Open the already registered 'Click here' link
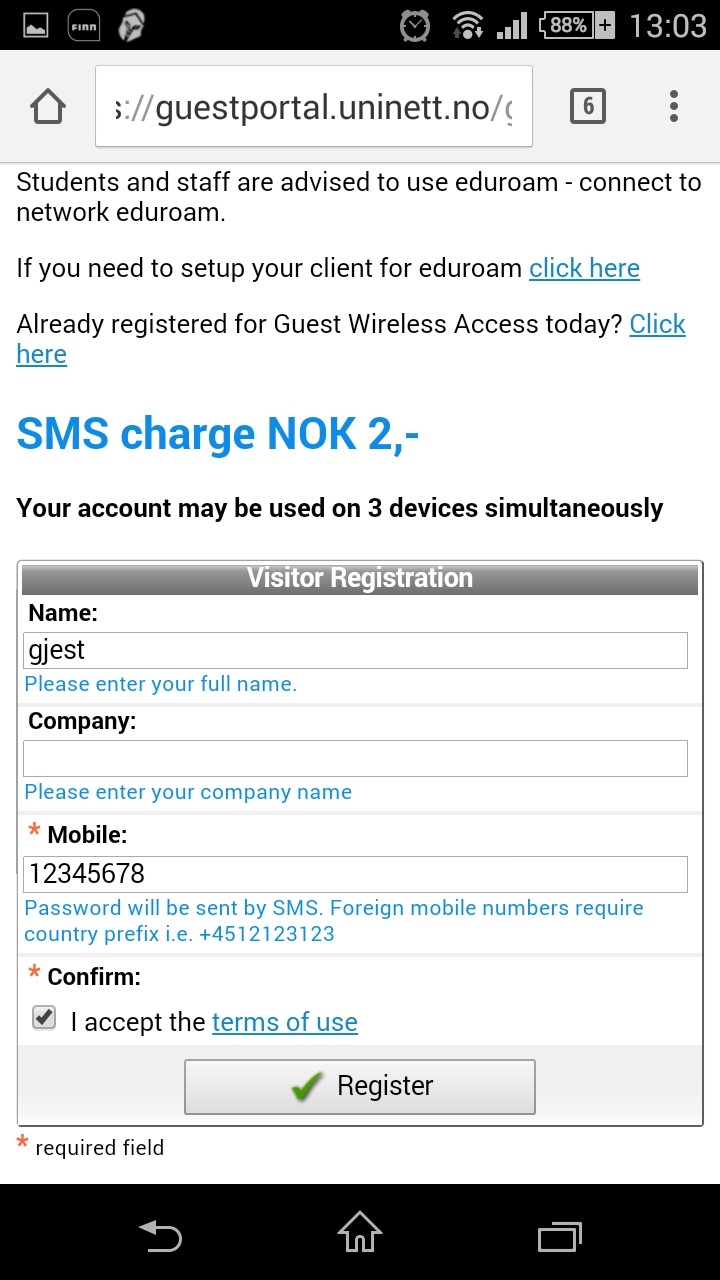Screen dimensions: 720x1280 [x=657, y=325]
